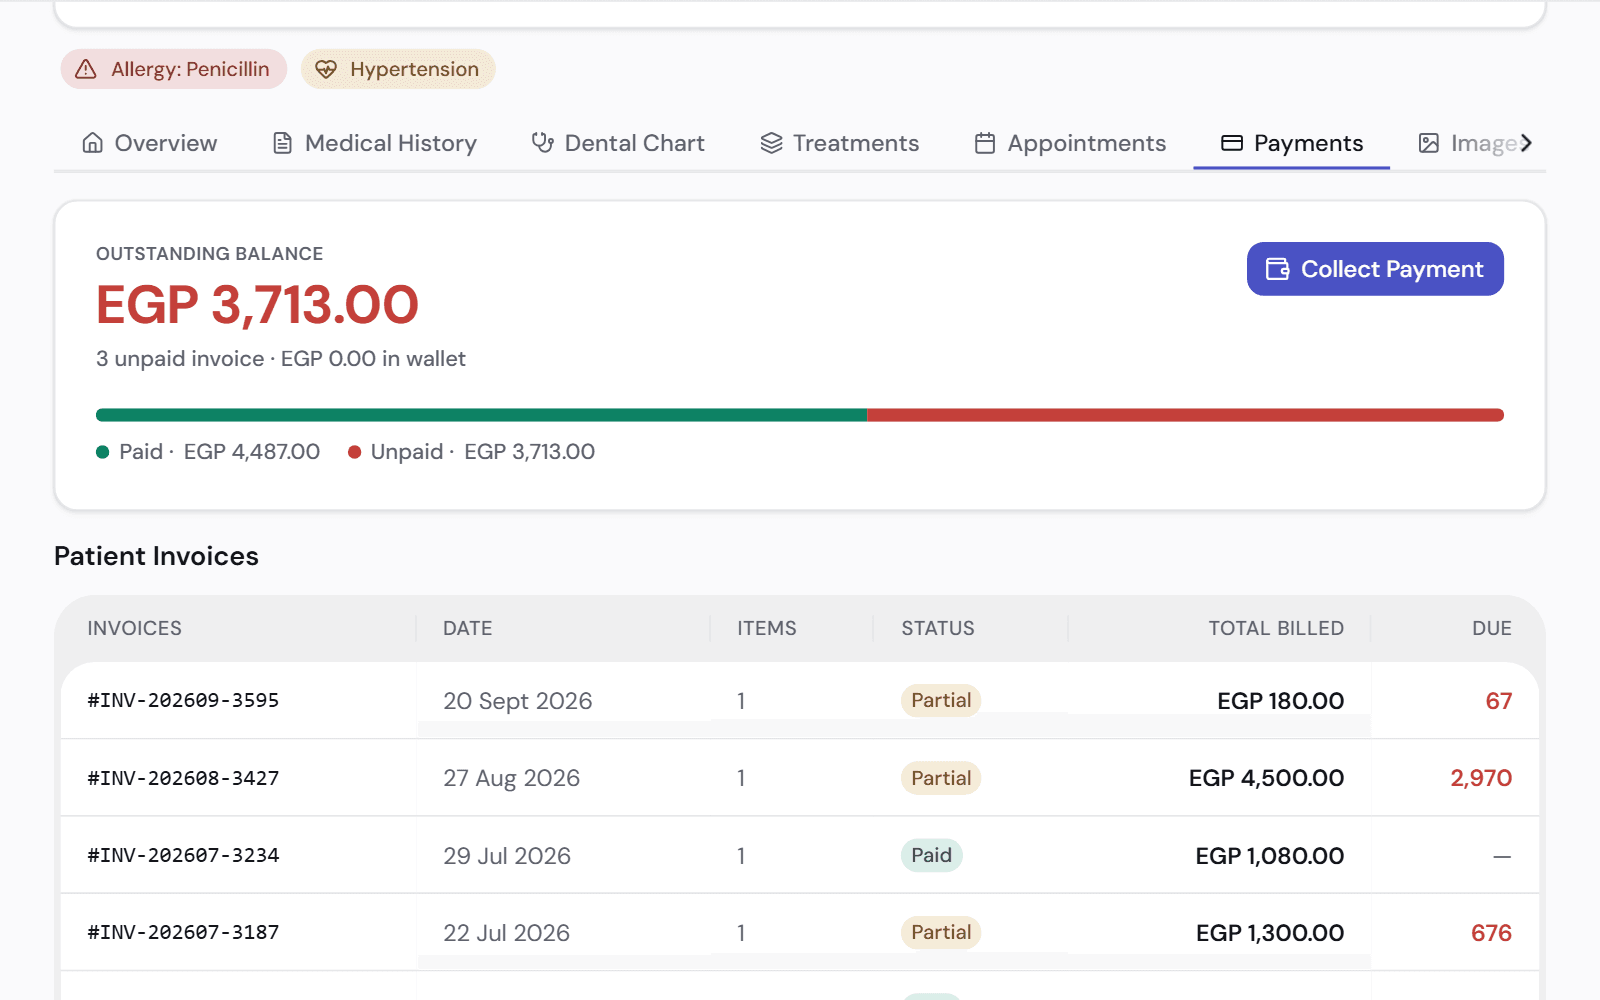This screenshot has height=1000, width=1600.
Task: Click the Partial status on 22 Jul 2026 row
Action: tap(941, 932)
